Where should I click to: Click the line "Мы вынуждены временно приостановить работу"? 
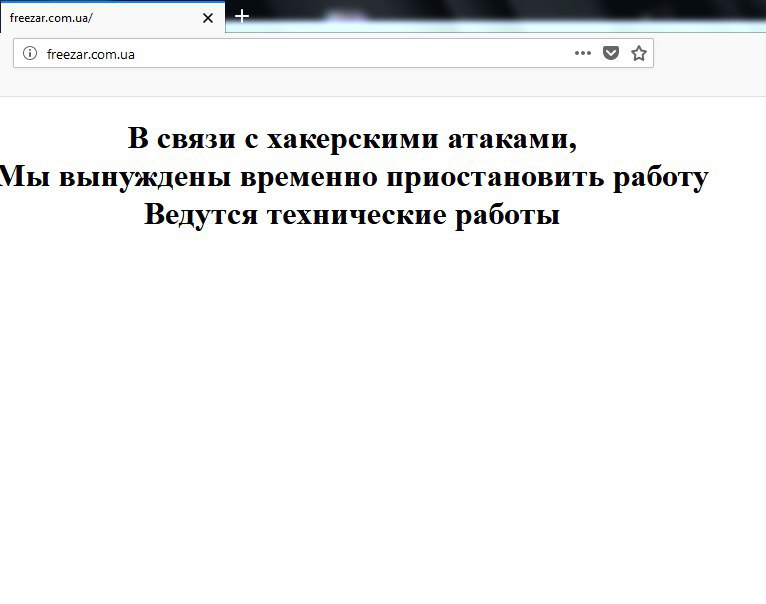pos(354,177)
